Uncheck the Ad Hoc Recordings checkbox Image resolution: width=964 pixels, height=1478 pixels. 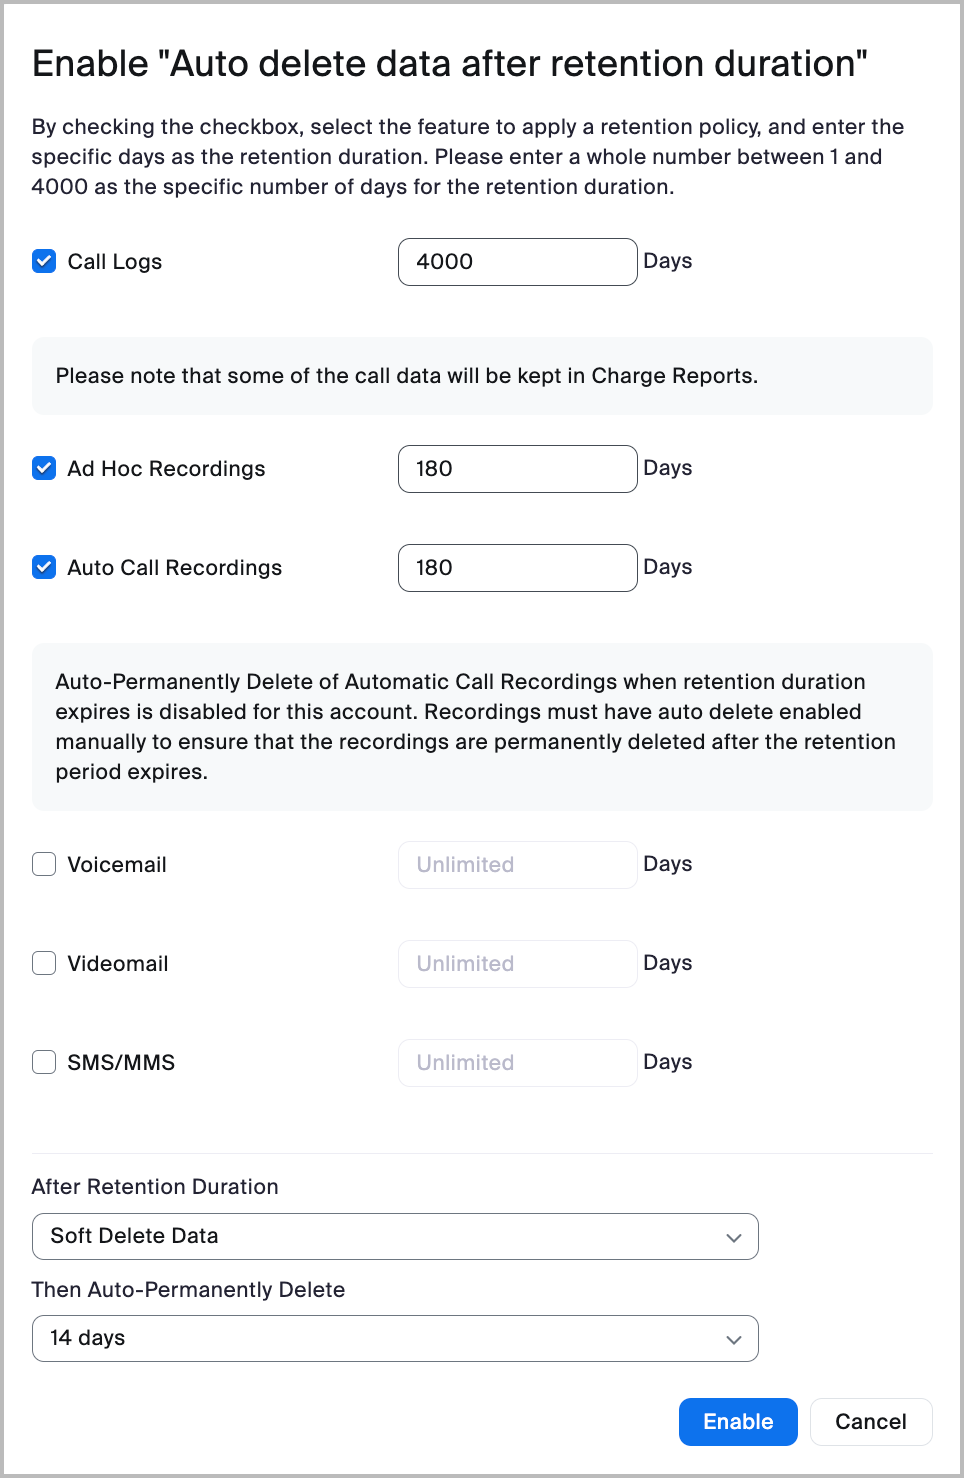click(x=44, y=469)
